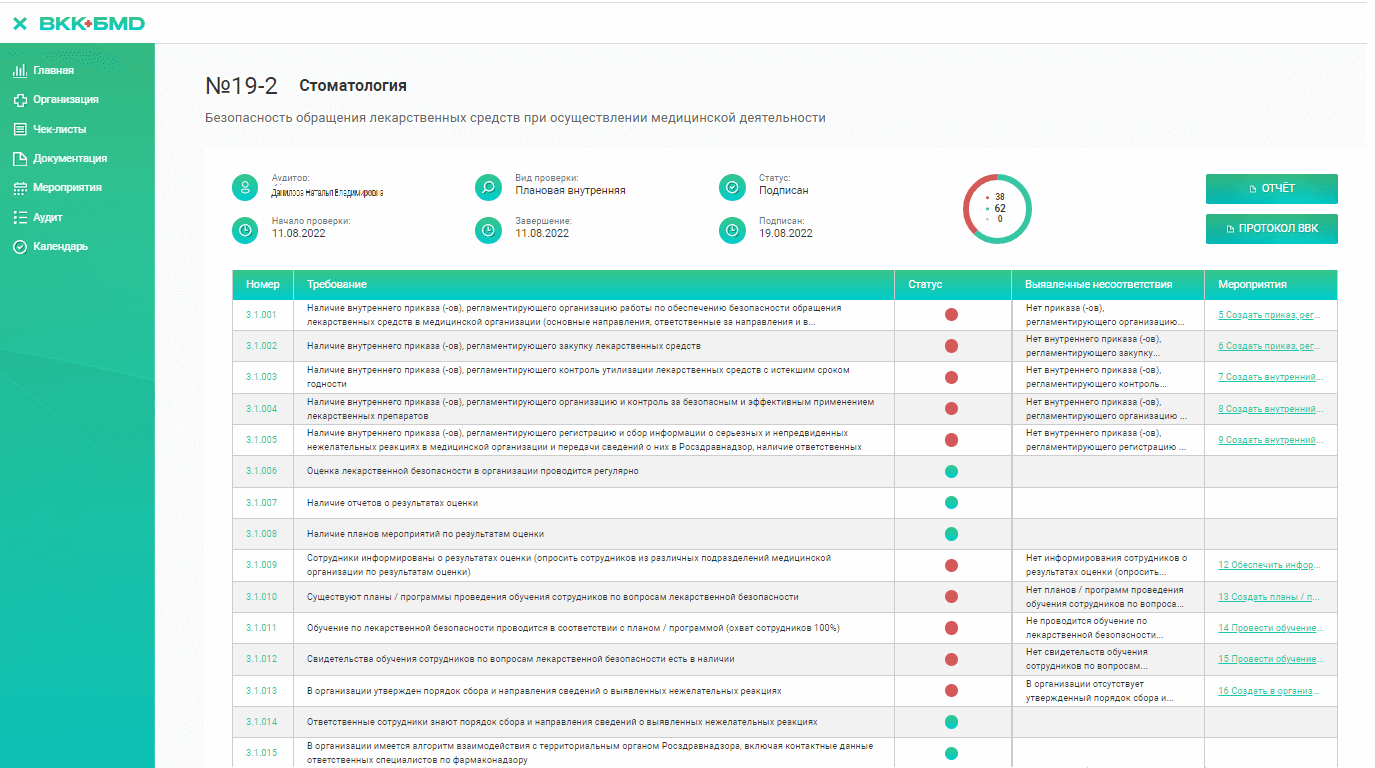
Task: Click red status dot in row 3.1.001
Action: [951, 315]
